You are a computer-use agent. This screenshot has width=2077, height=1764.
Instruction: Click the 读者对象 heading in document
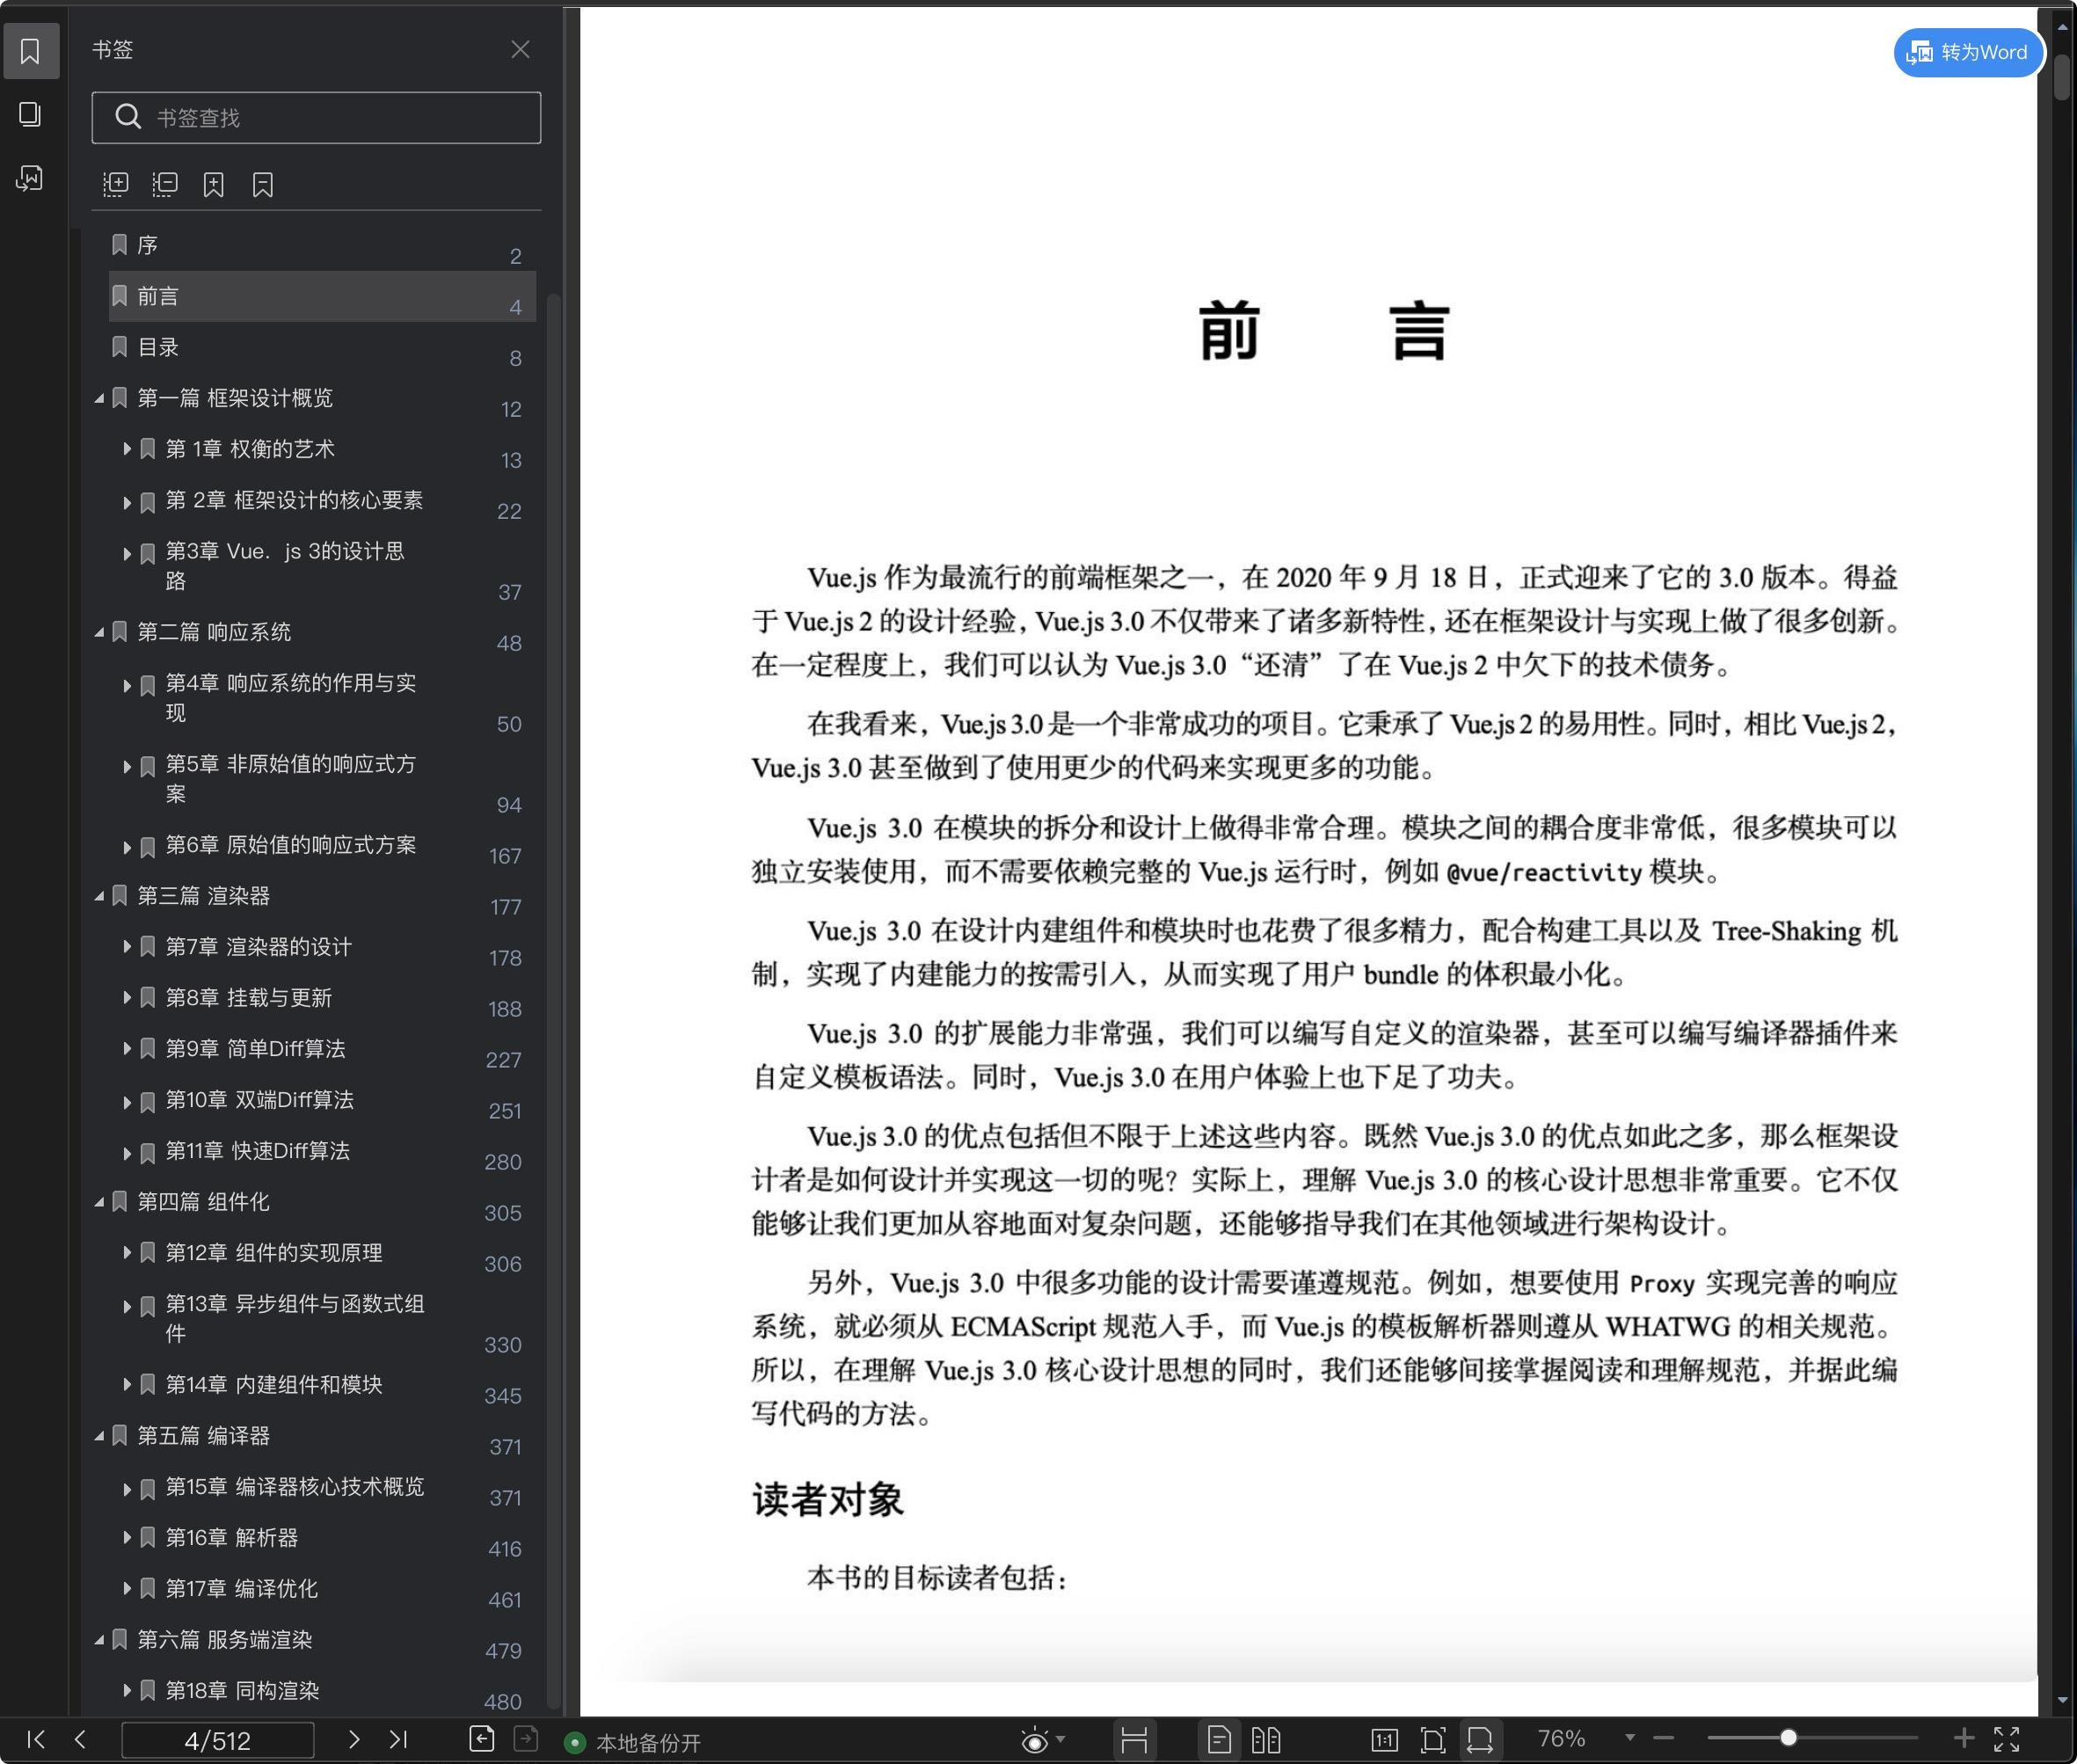tap(828, 1499)
